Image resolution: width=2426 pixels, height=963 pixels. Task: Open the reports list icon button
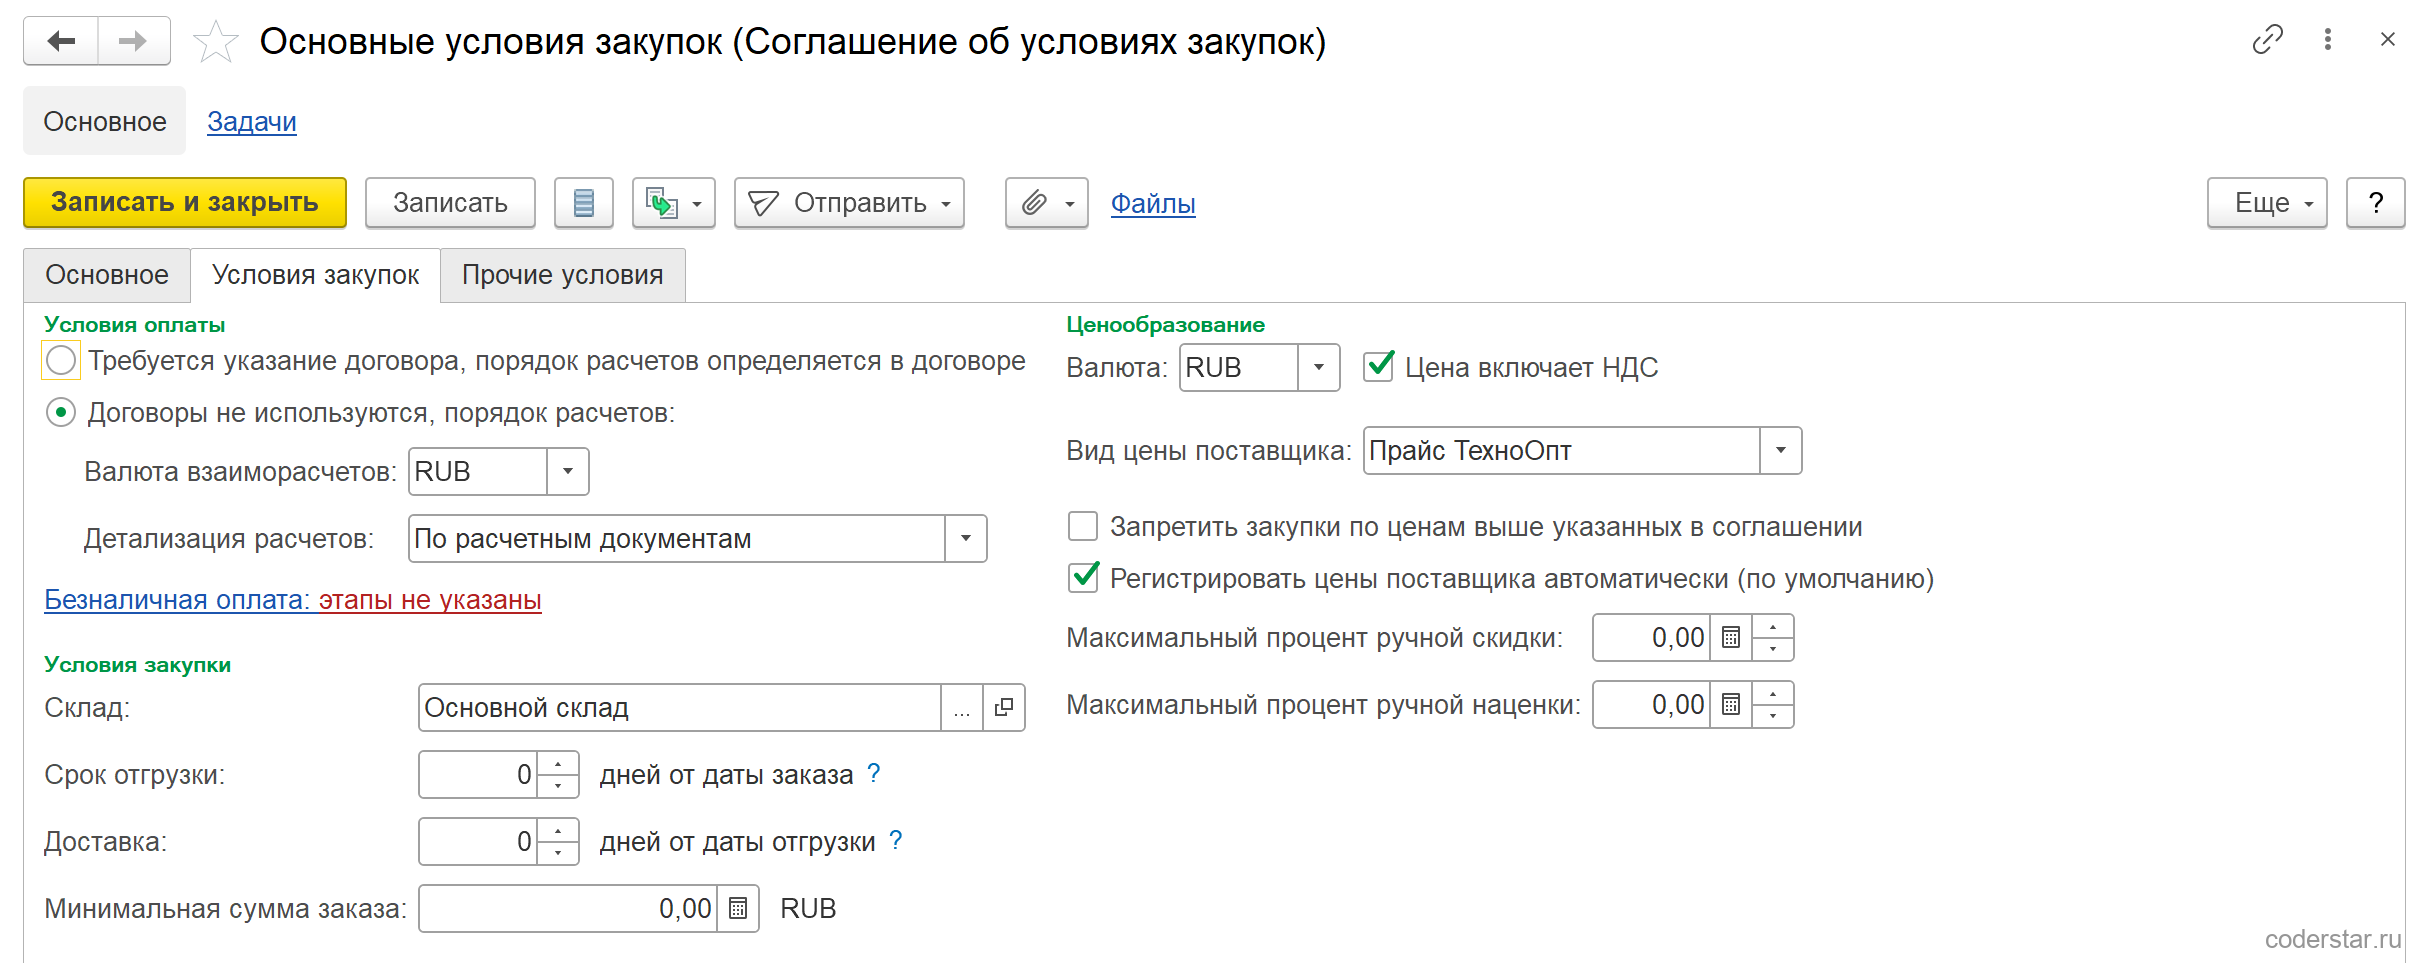pos(584,203)
